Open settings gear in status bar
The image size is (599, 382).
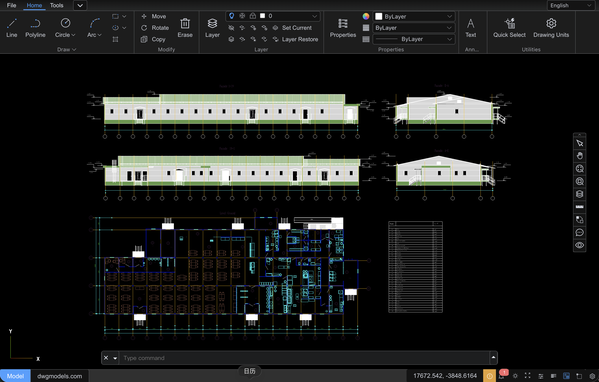click(592, 376)
